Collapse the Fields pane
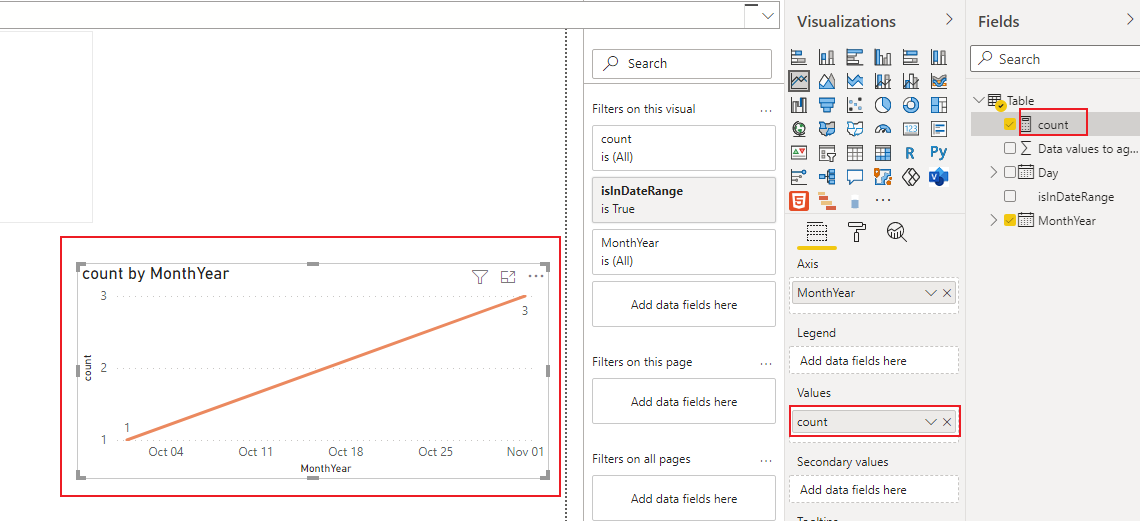The image size is (1140, 521). pos(1130,20)
